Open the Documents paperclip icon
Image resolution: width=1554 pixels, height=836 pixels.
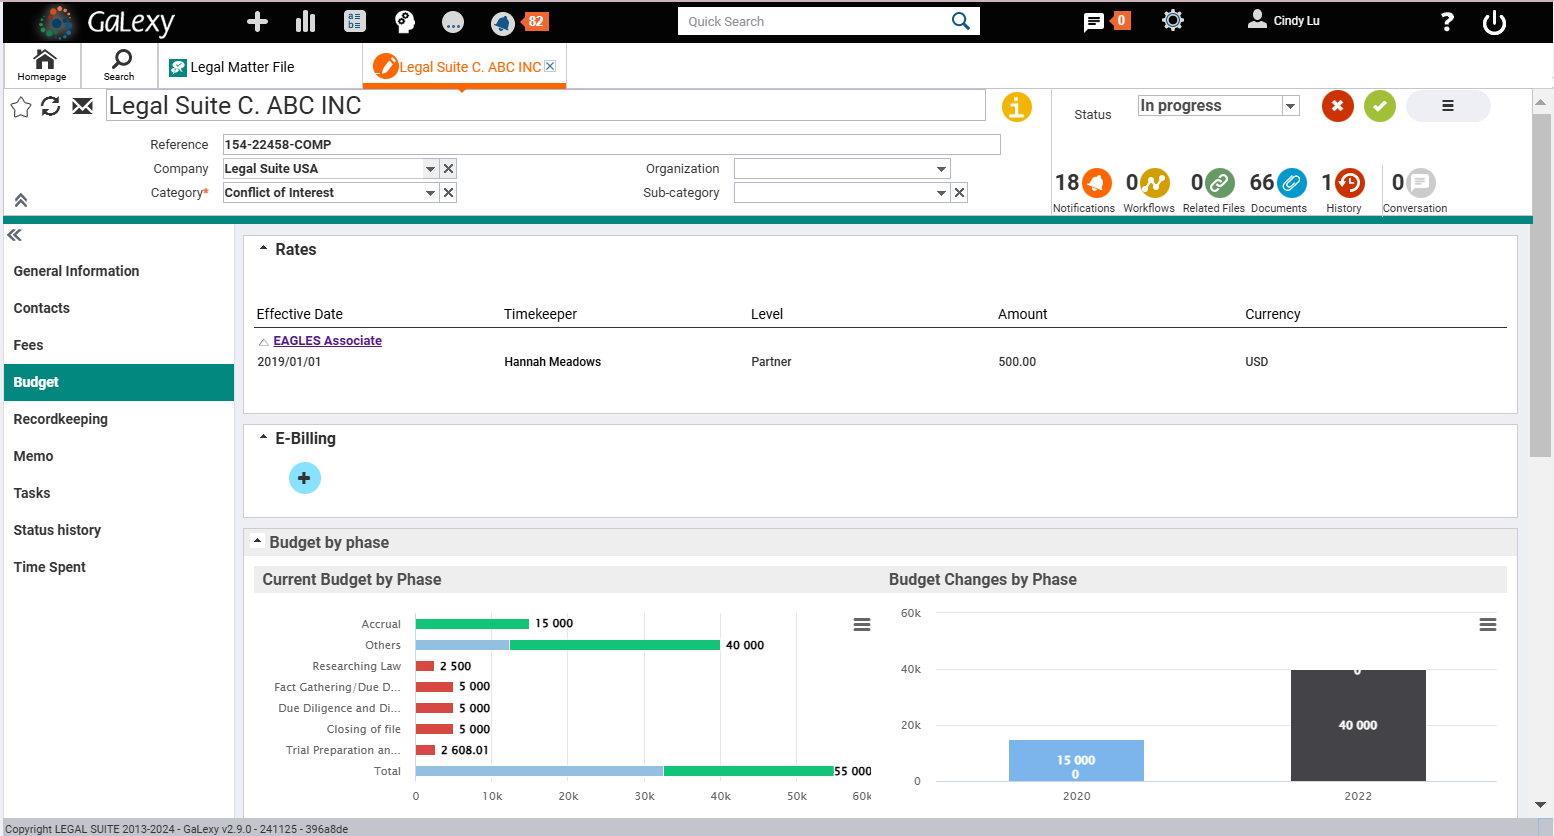pos(1292,183)
